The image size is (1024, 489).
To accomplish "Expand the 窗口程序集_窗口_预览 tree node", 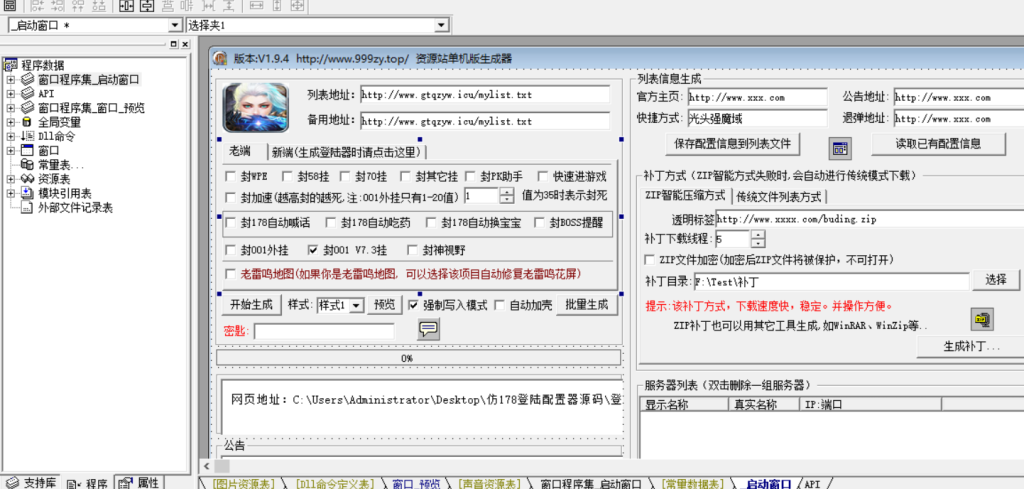I will pyautogui.click(x=10, y=108).
